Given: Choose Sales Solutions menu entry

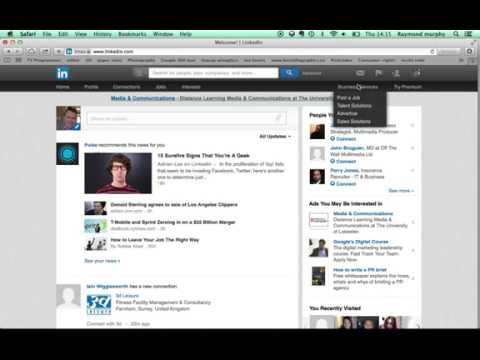Looking at the screenshot, I should click(354, 121).
